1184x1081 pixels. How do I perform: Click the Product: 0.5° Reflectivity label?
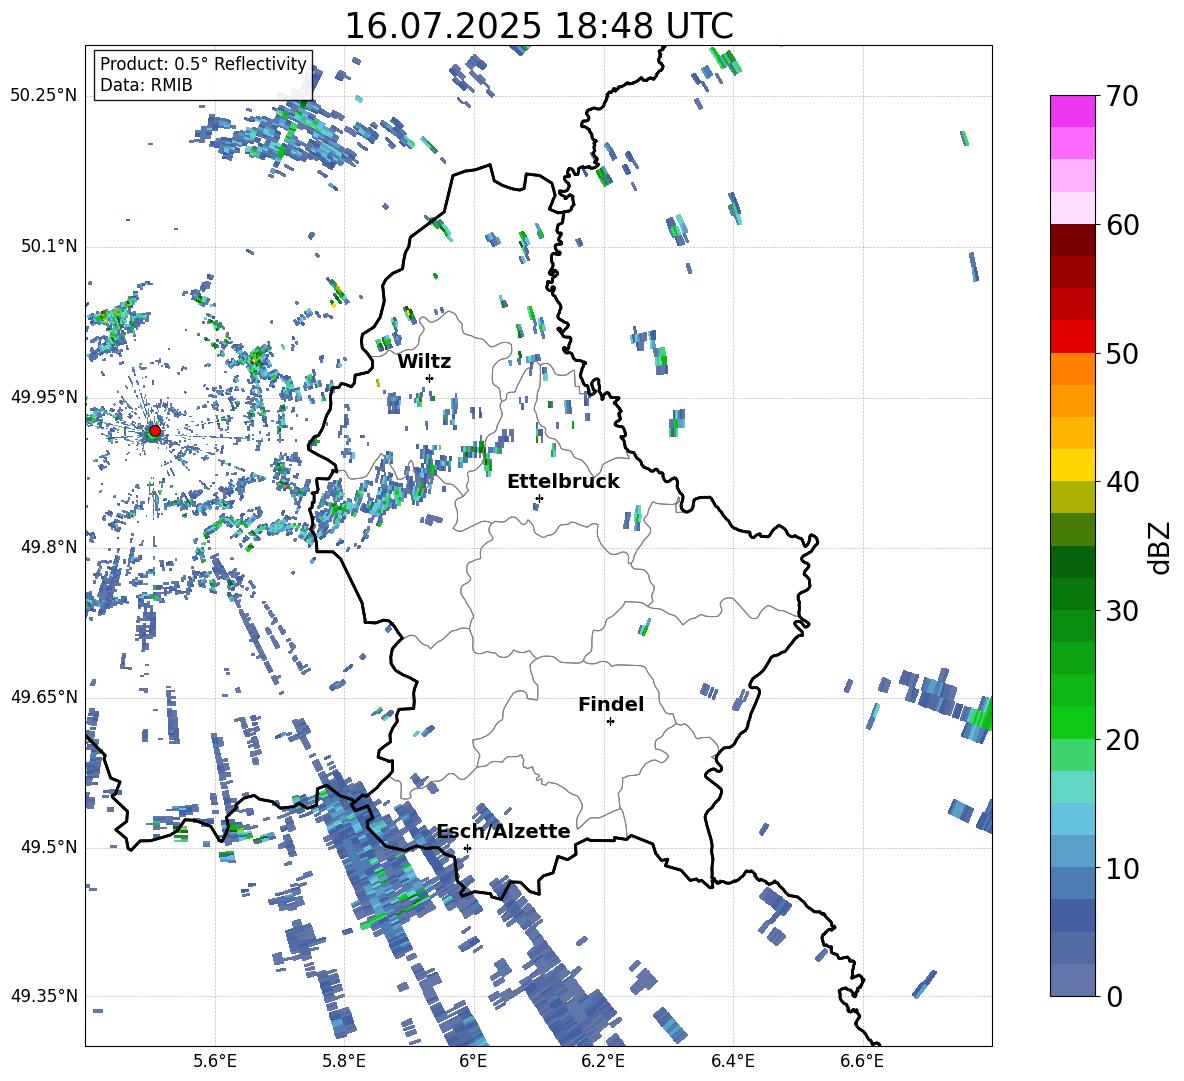pos(203,64)
